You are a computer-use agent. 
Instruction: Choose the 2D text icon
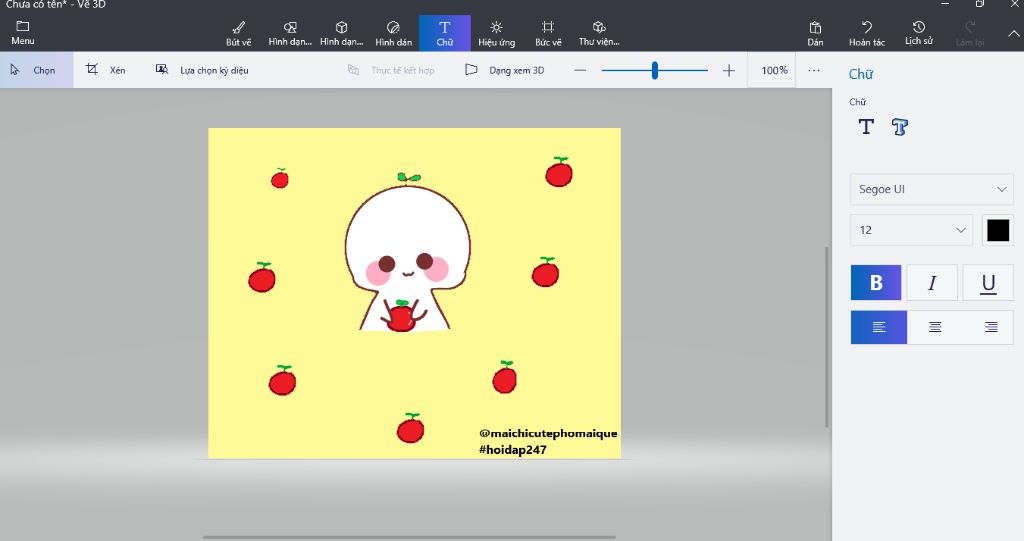(866, 127)
